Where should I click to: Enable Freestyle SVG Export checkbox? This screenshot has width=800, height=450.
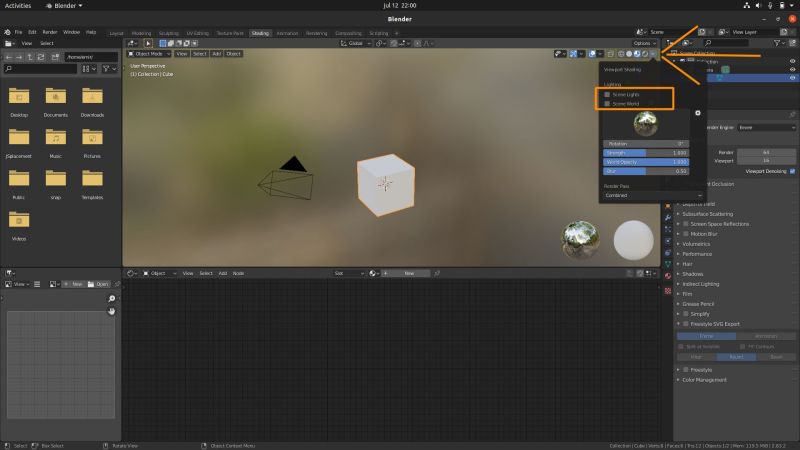point(686,324)
